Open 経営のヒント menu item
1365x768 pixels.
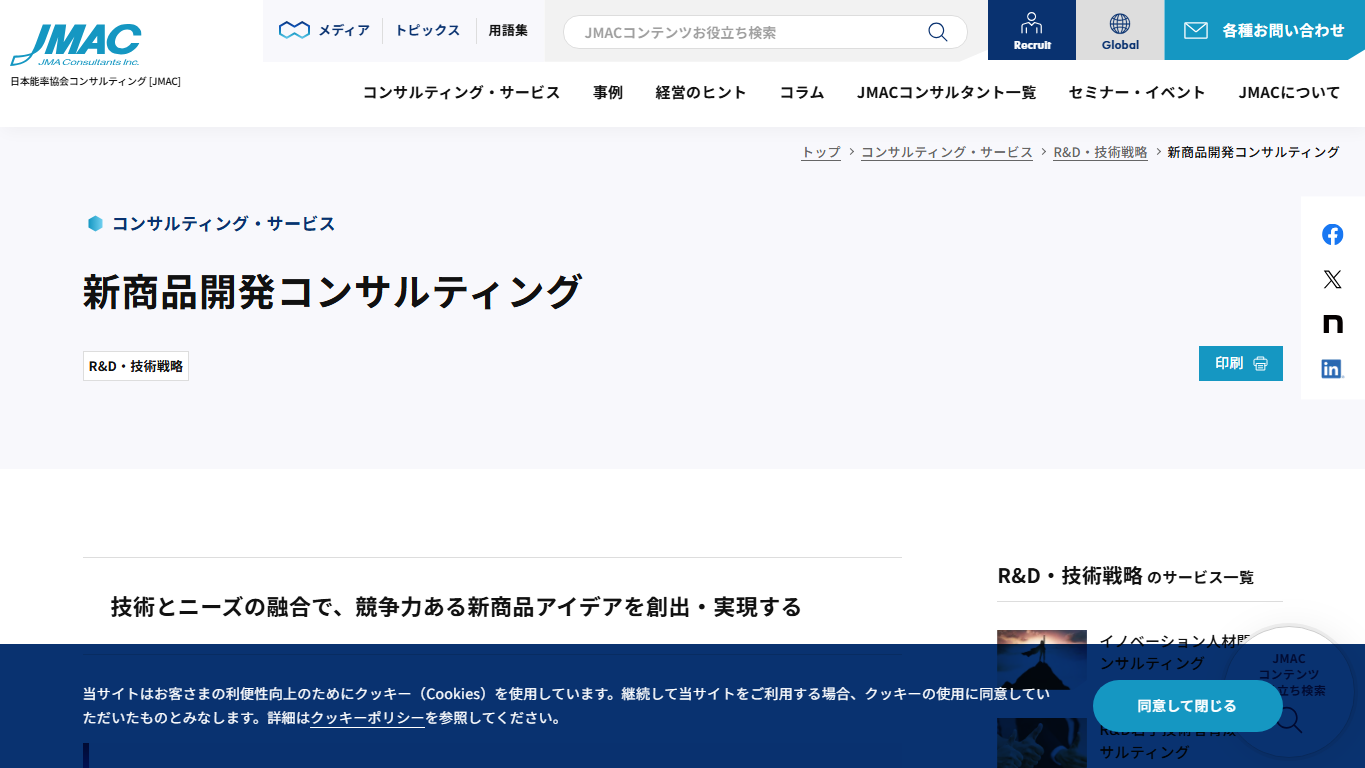pos(701,92)
